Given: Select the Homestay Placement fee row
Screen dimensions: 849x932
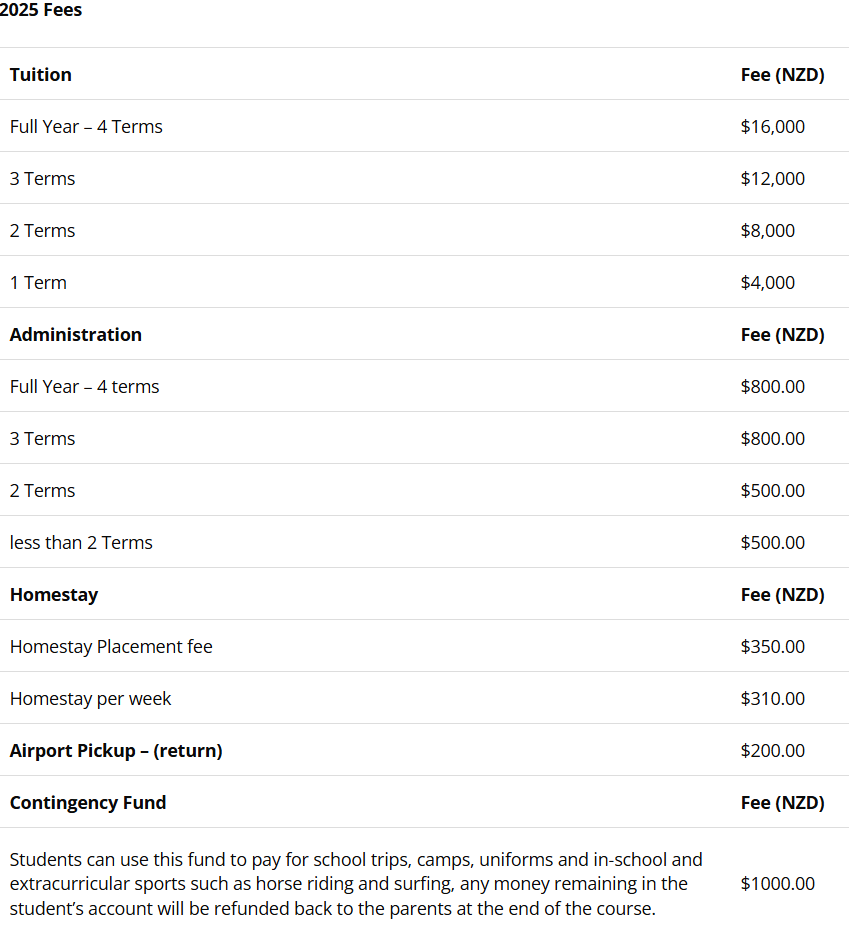Looking at the screenshot, I should click(x=111, y=647).
